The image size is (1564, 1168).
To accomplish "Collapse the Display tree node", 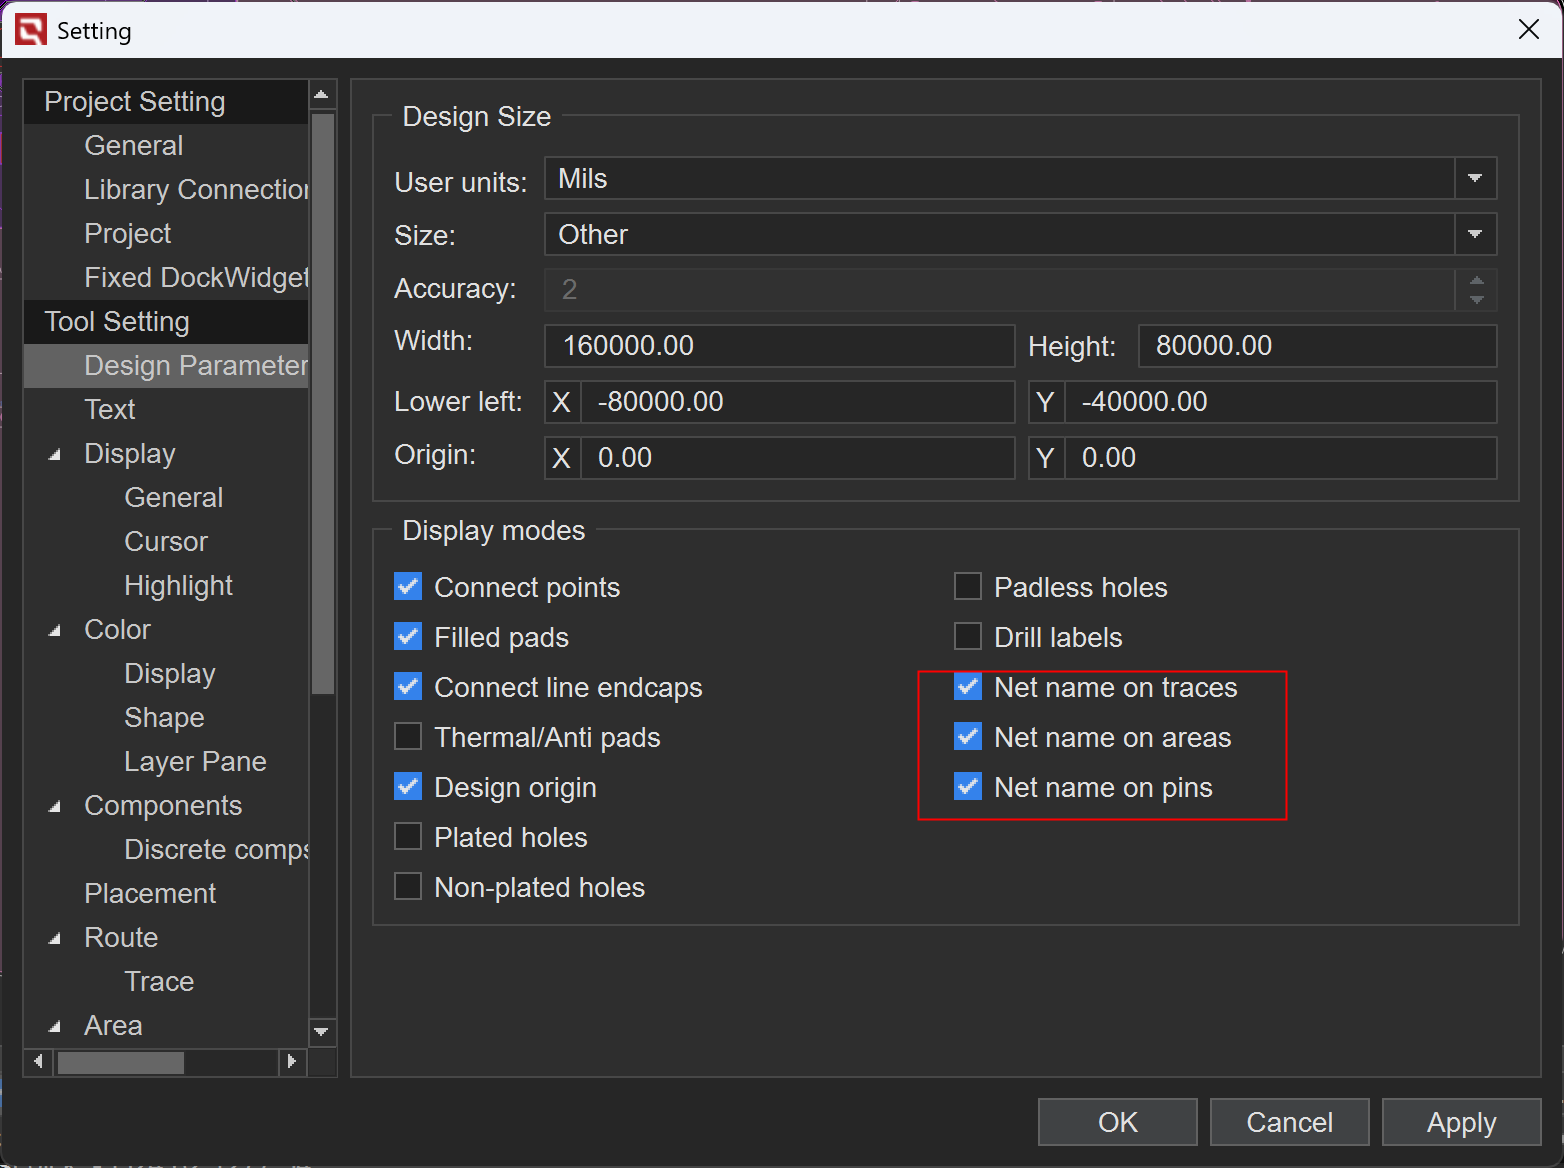I will (55, 454).
